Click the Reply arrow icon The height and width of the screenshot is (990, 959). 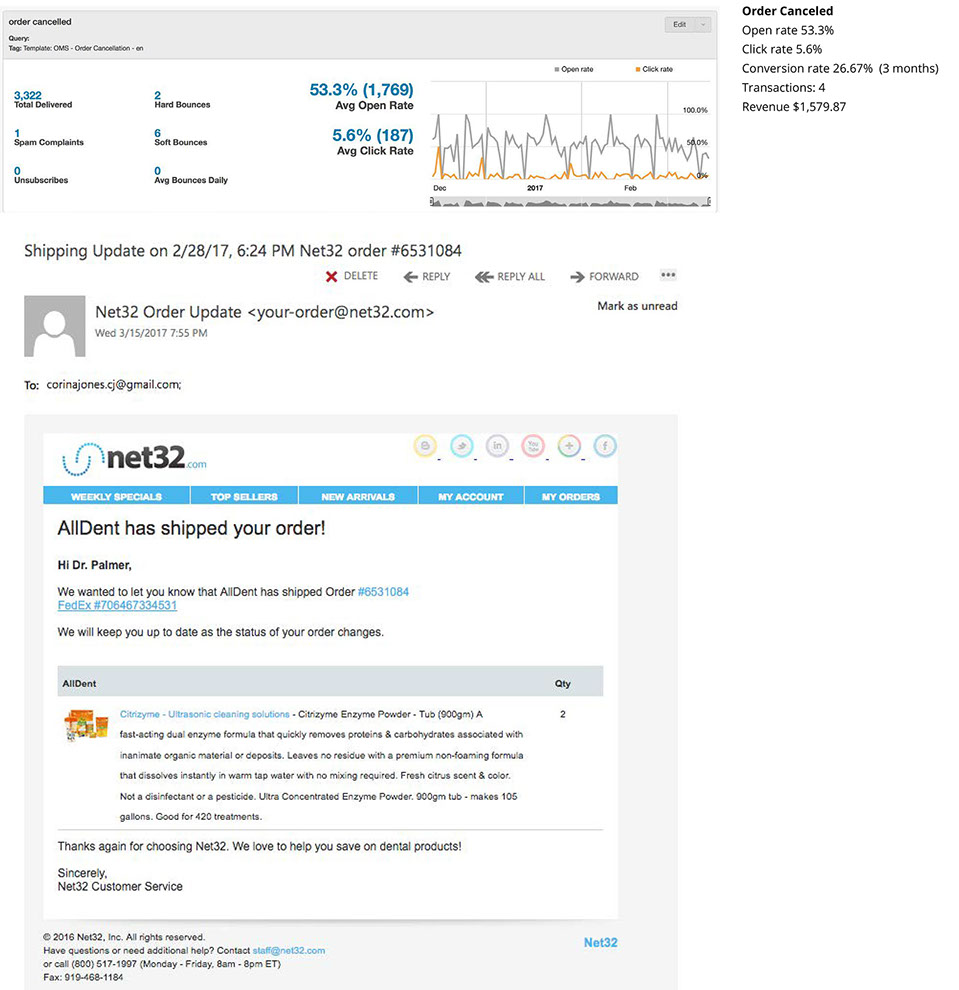coord(410,277)
